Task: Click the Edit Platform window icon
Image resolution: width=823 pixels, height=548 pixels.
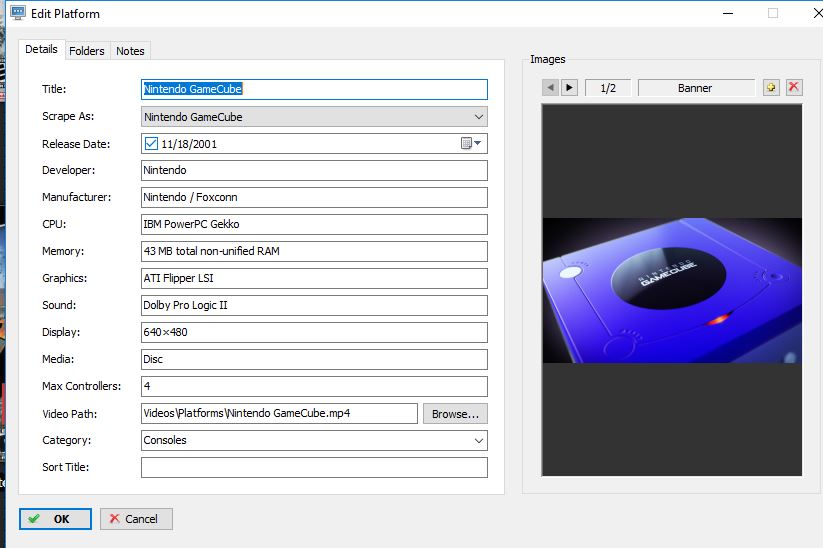Action: click(17, 13)
